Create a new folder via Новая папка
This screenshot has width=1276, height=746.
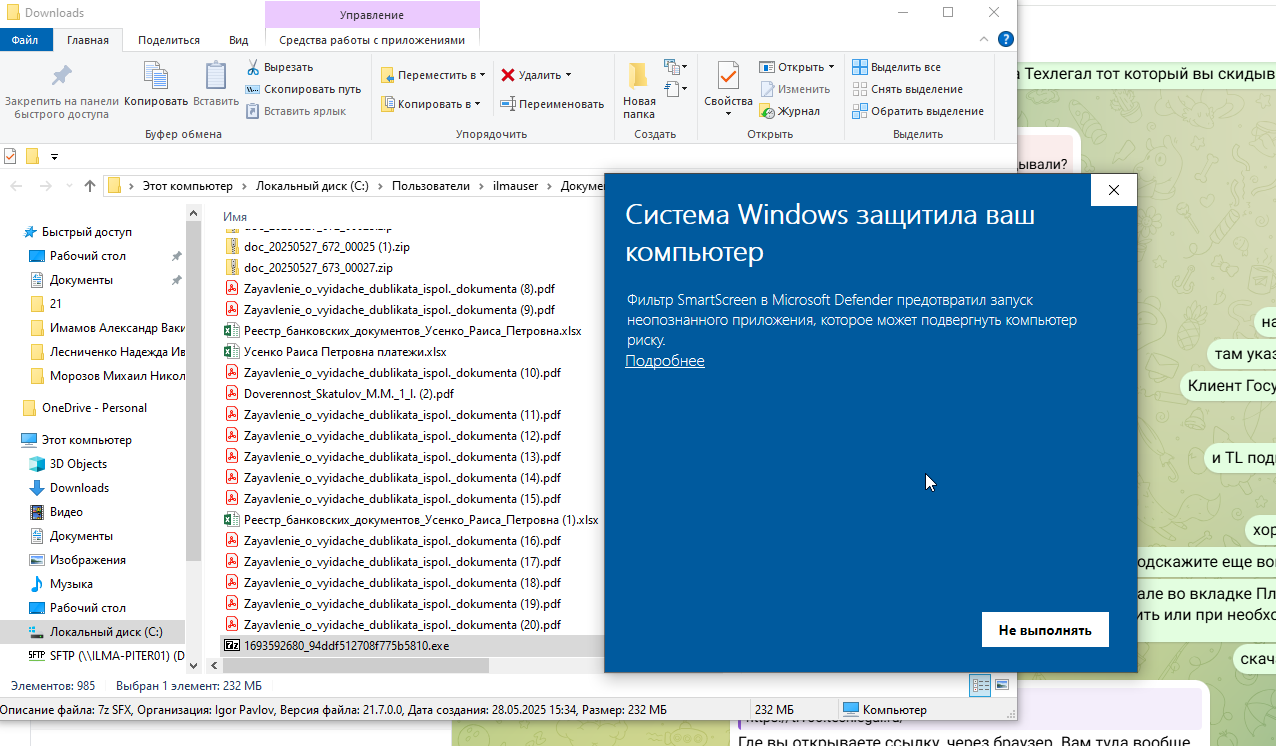click(639, 91)
